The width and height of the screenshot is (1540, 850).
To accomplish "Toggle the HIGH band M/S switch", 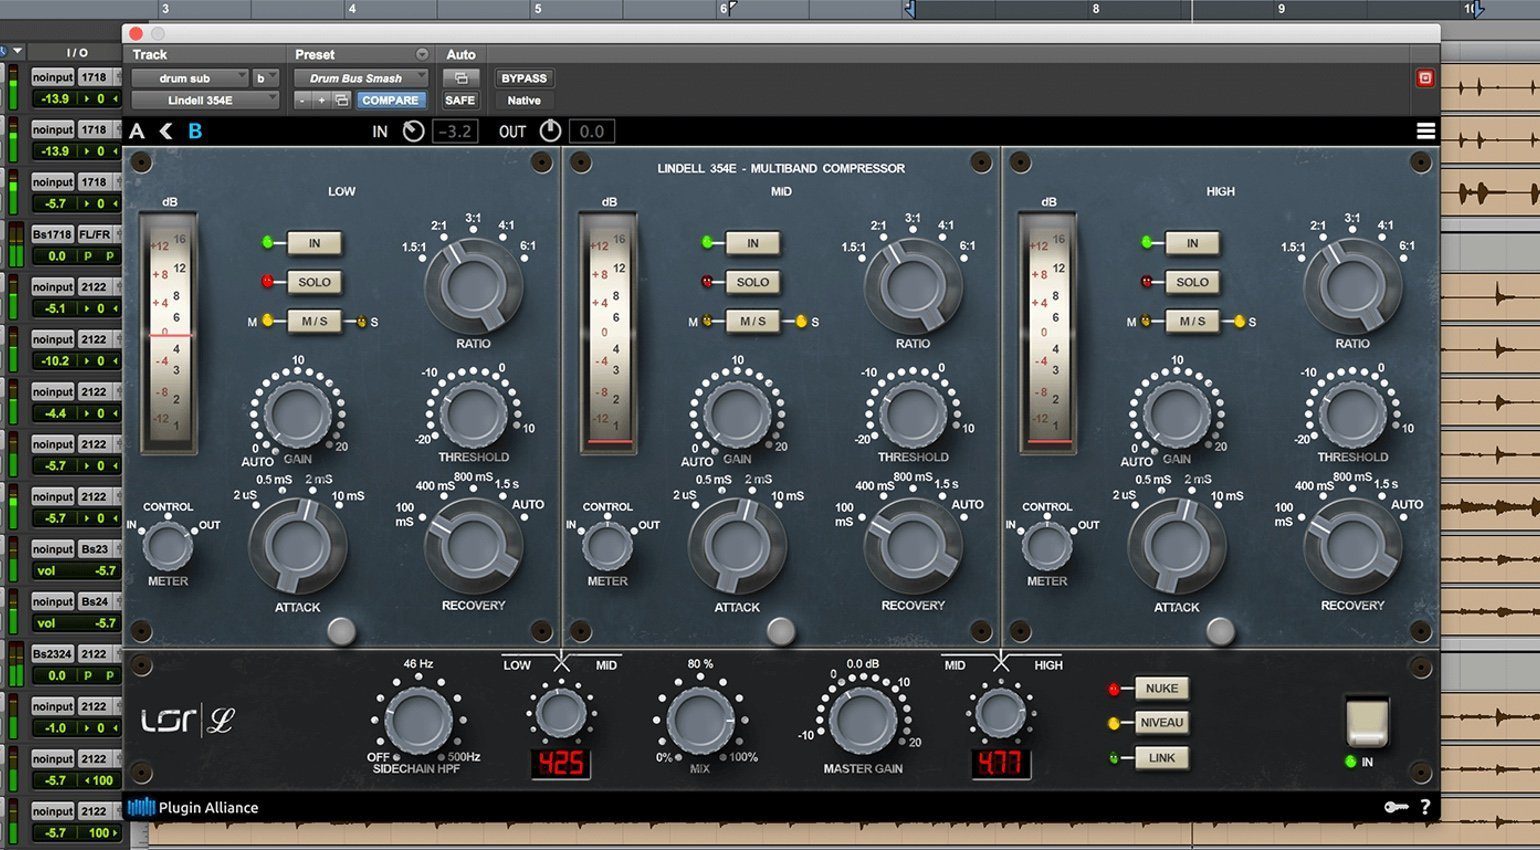I will click(x=1192, y=321).
